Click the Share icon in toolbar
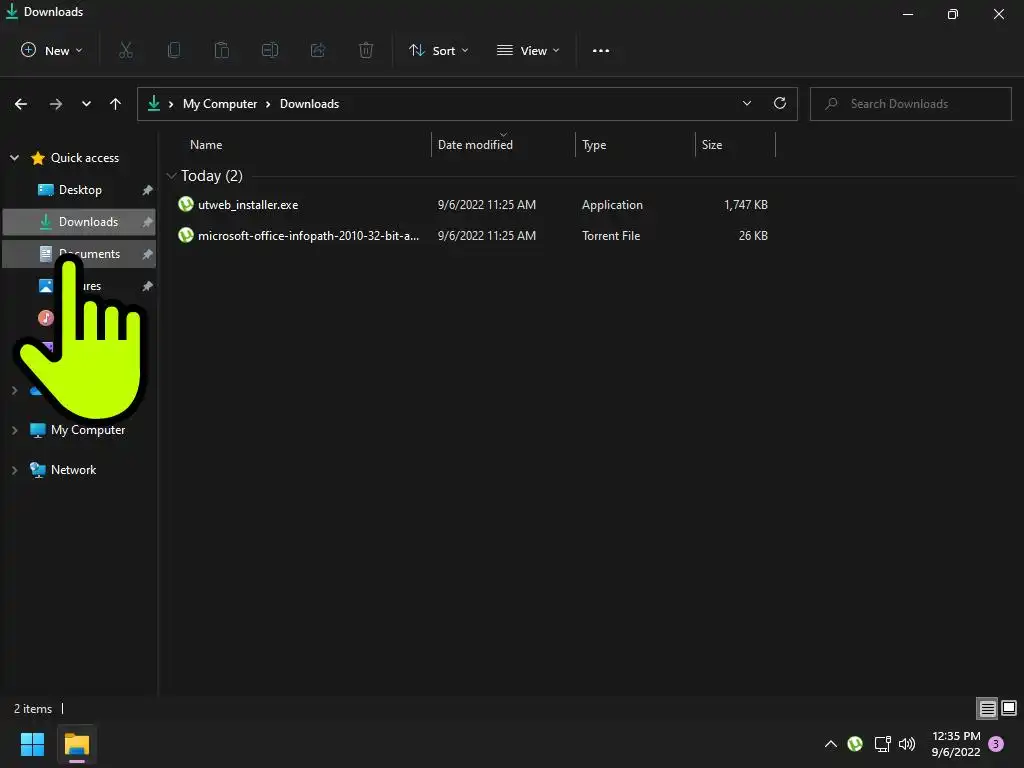 click(x=318, y=50)
